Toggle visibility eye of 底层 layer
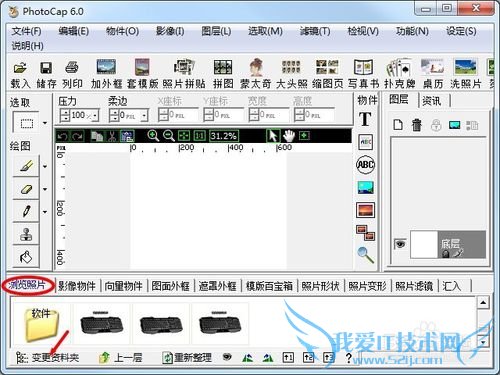 pyautogui.click(x=400, y=244)
